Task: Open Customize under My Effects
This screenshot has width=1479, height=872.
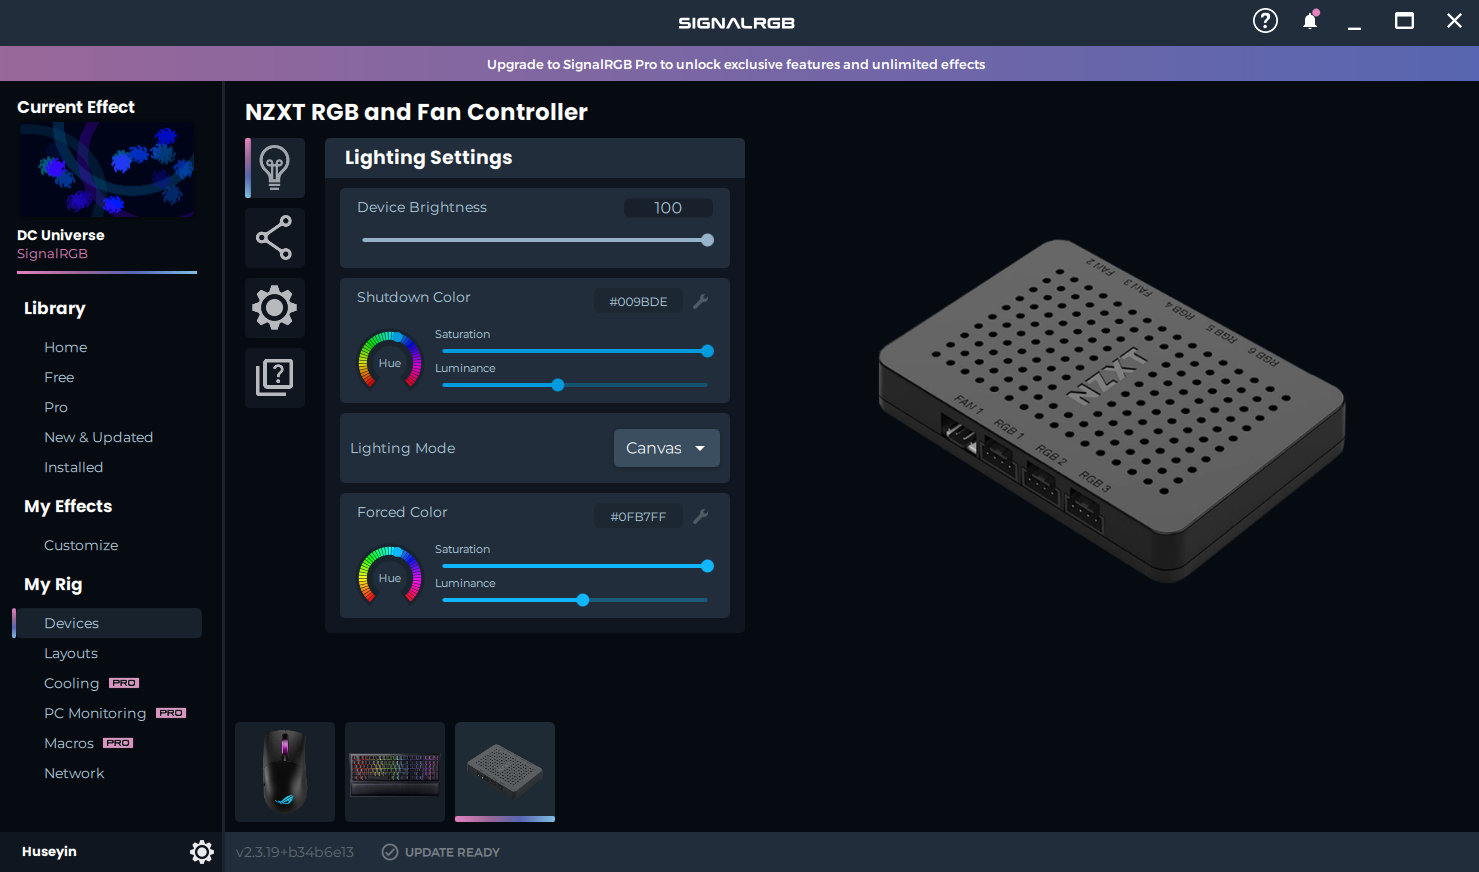Action: (81, 545)
